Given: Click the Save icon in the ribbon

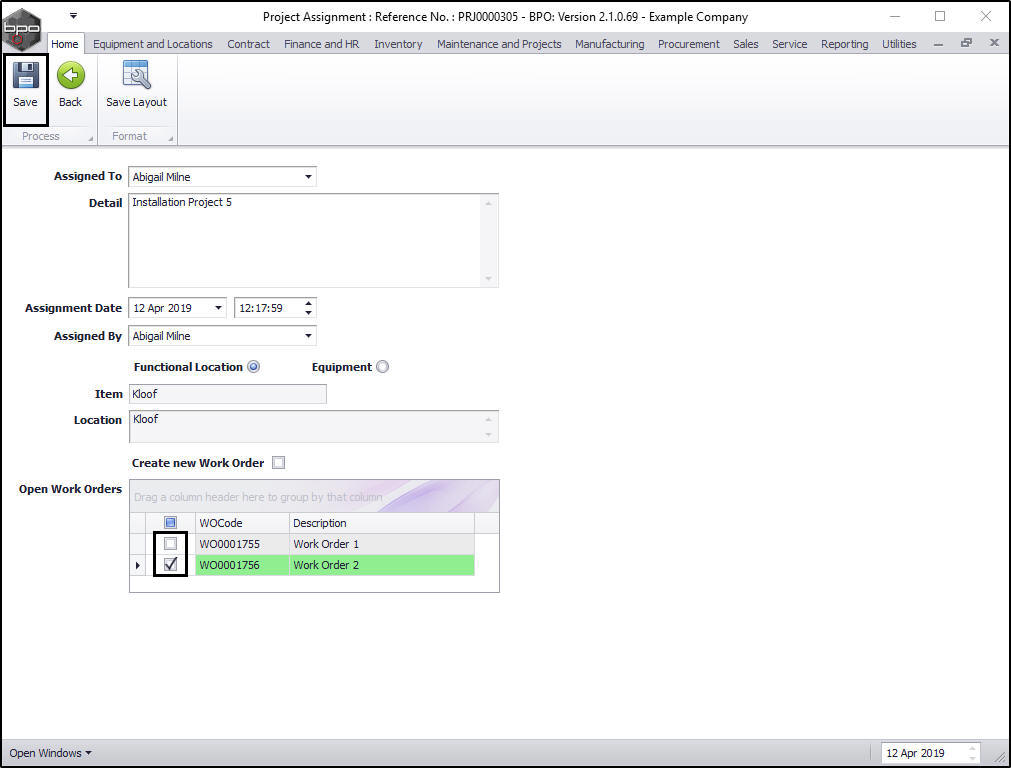Looking at the screenshot, I should coord(26,76).
